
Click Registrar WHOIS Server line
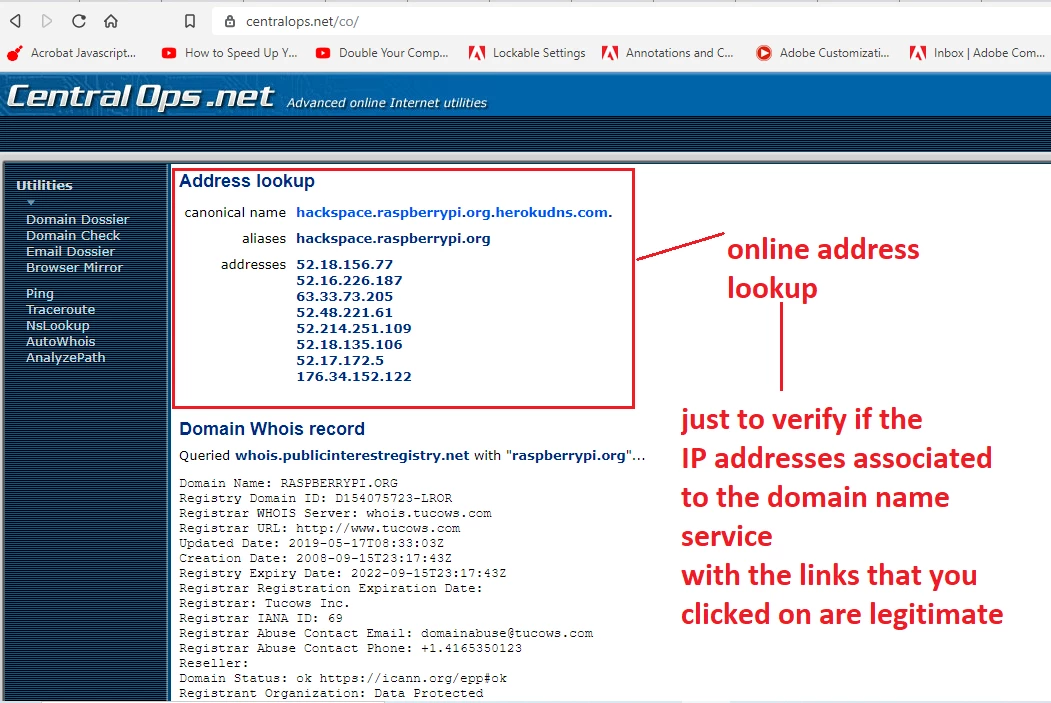335,513
